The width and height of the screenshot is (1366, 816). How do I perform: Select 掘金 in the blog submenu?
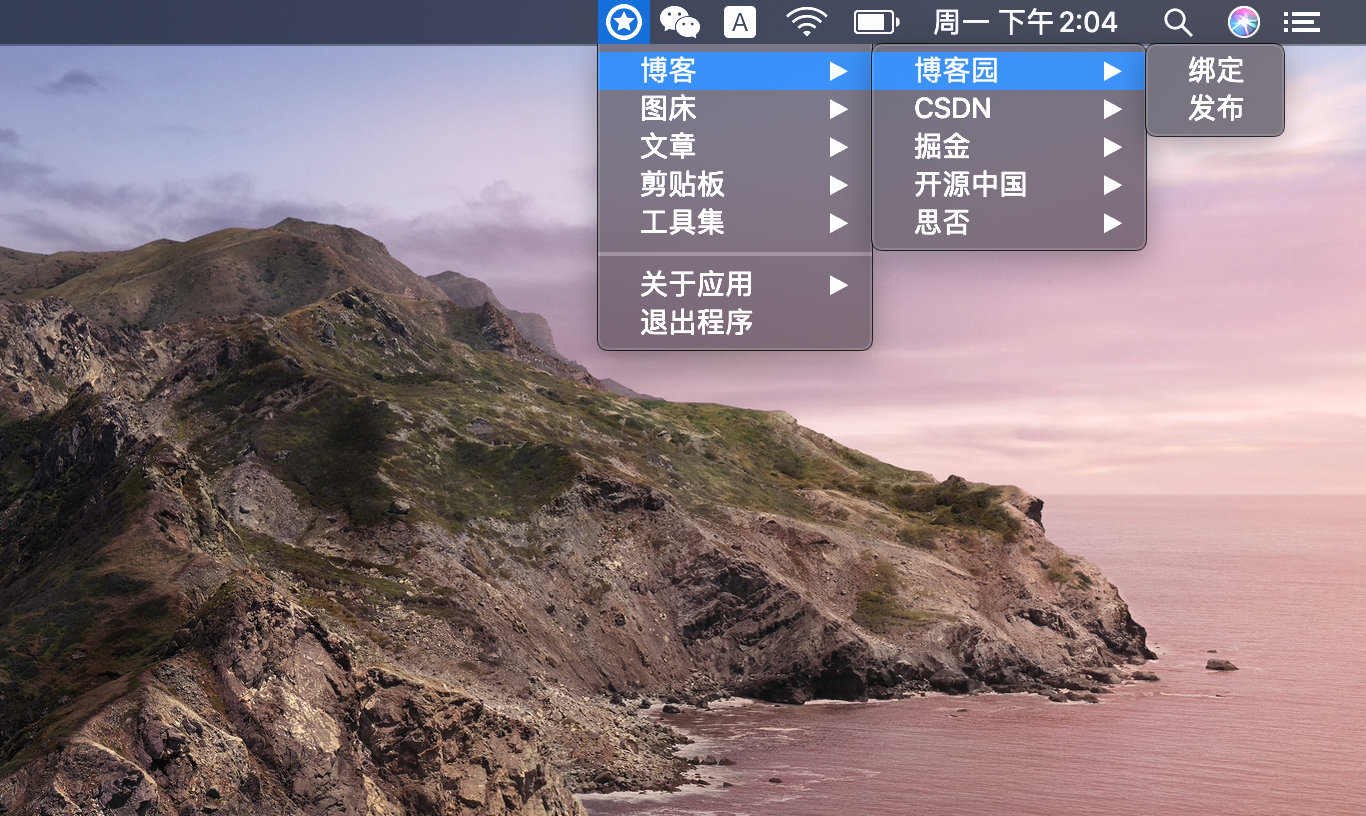(x=1009, y=147)
